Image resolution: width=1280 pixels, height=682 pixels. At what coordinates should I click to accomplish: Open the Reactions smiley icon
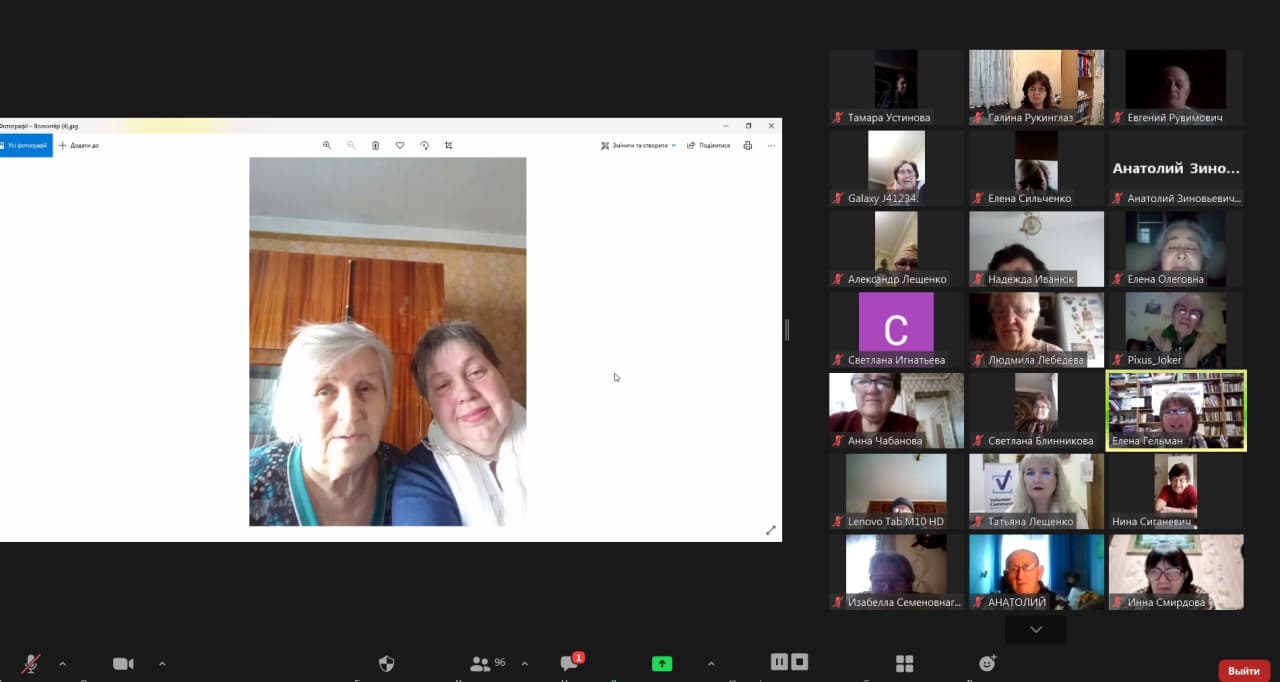(x=987, y=663)
